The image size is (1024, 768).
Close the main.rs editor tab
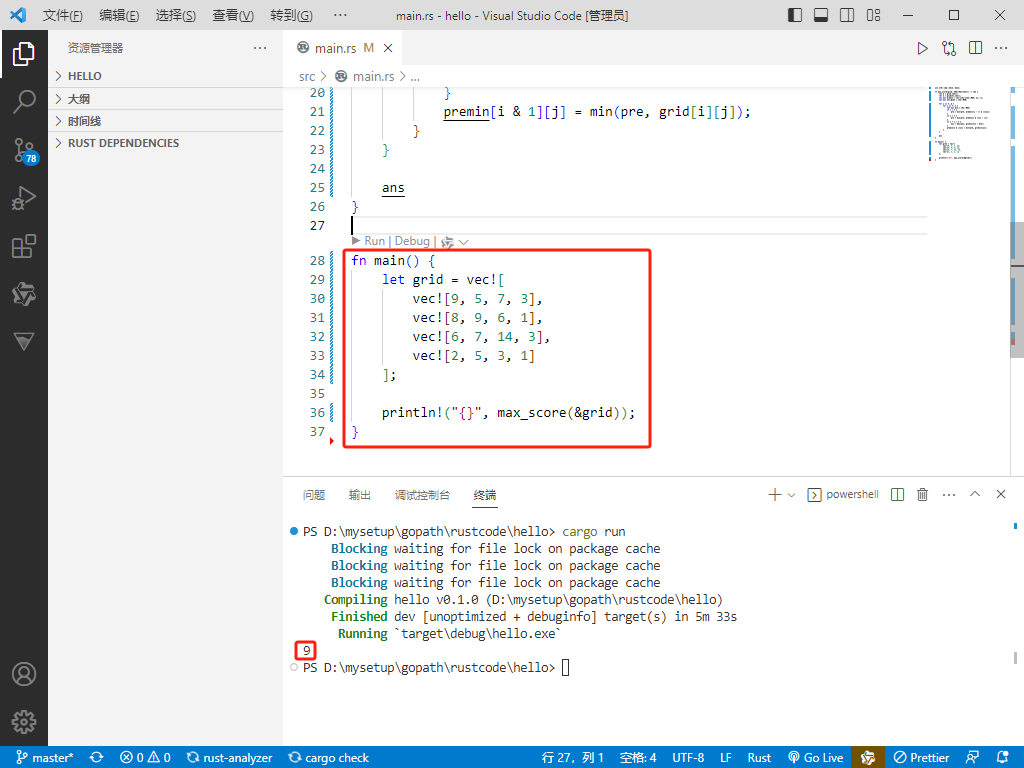[x=388, y=48]
